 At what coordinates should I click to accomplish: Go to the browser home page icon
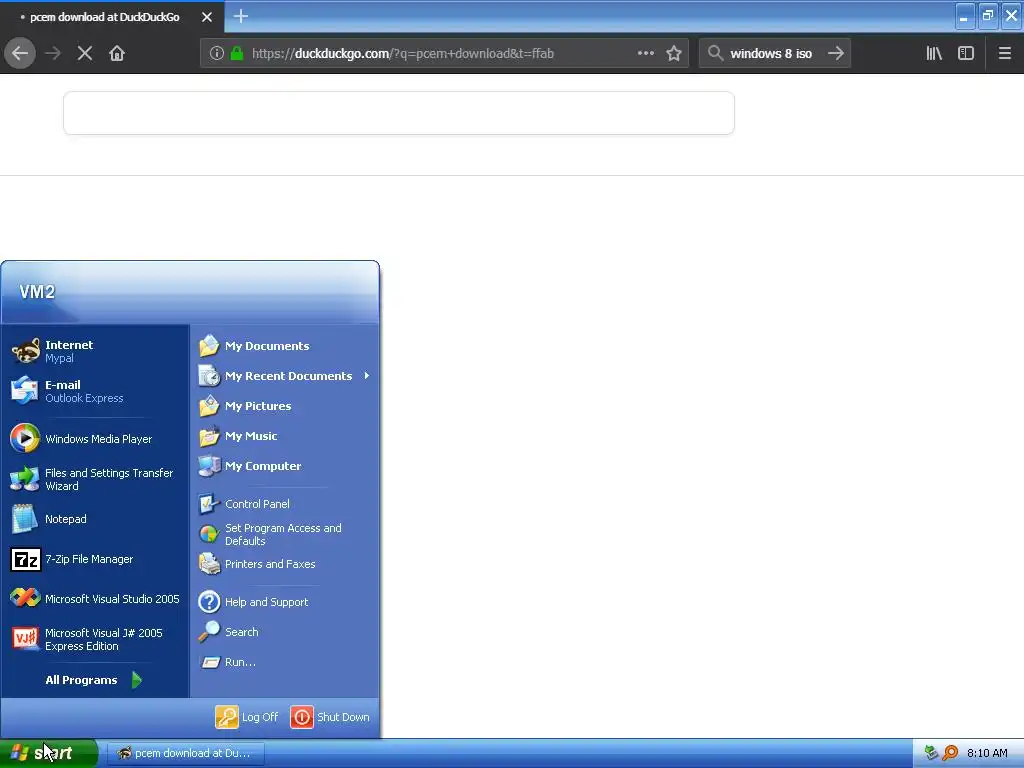(x=117, y=54)
